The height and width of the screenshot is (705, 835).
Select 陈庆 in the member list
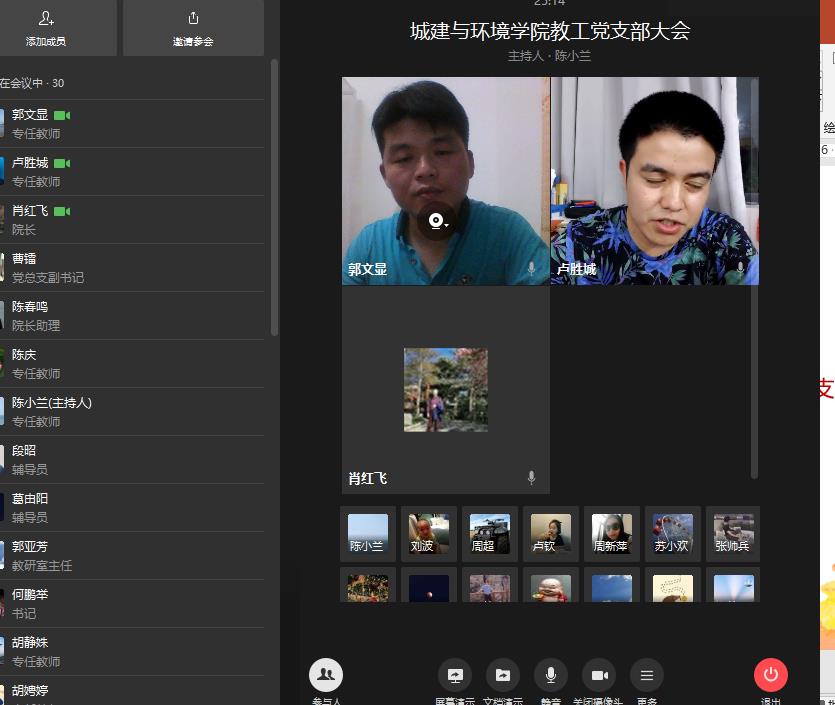[x=132, y=364]
